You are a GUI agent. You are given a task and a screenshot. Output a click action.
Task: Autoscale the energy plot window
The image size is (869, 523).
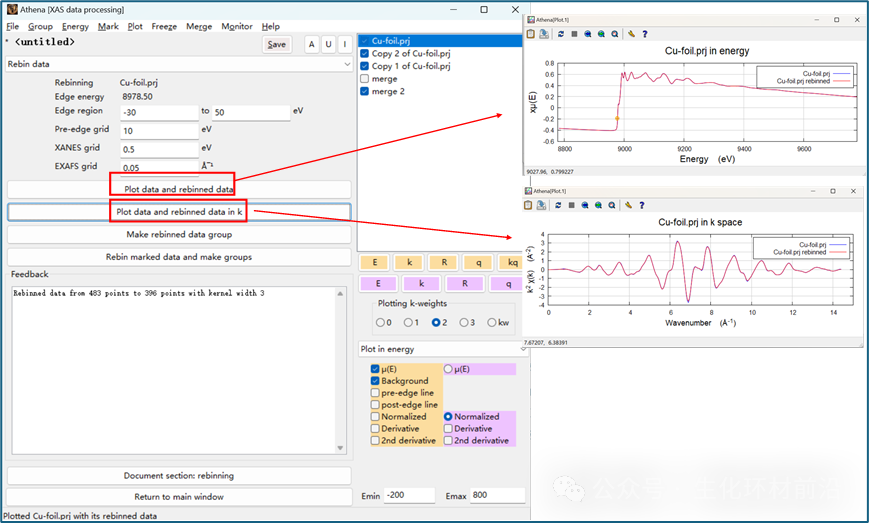click(615, 34)
